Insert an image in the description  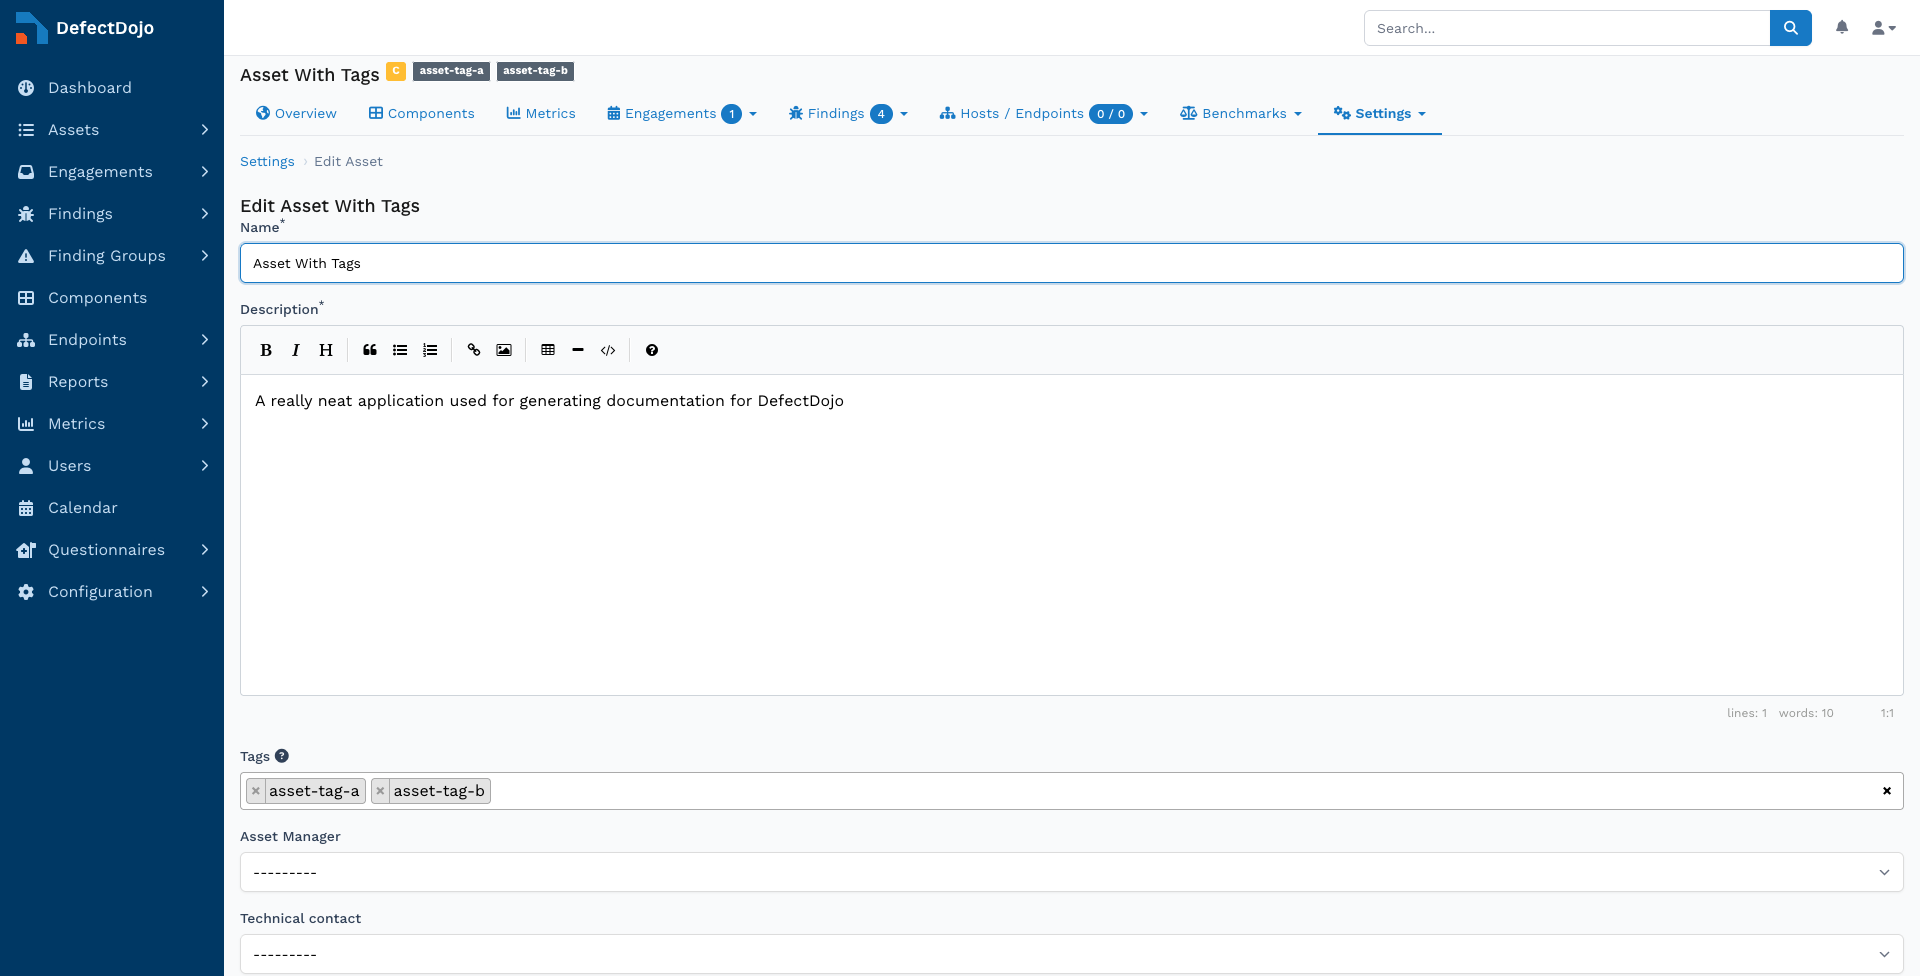click(x=504, y=350)
